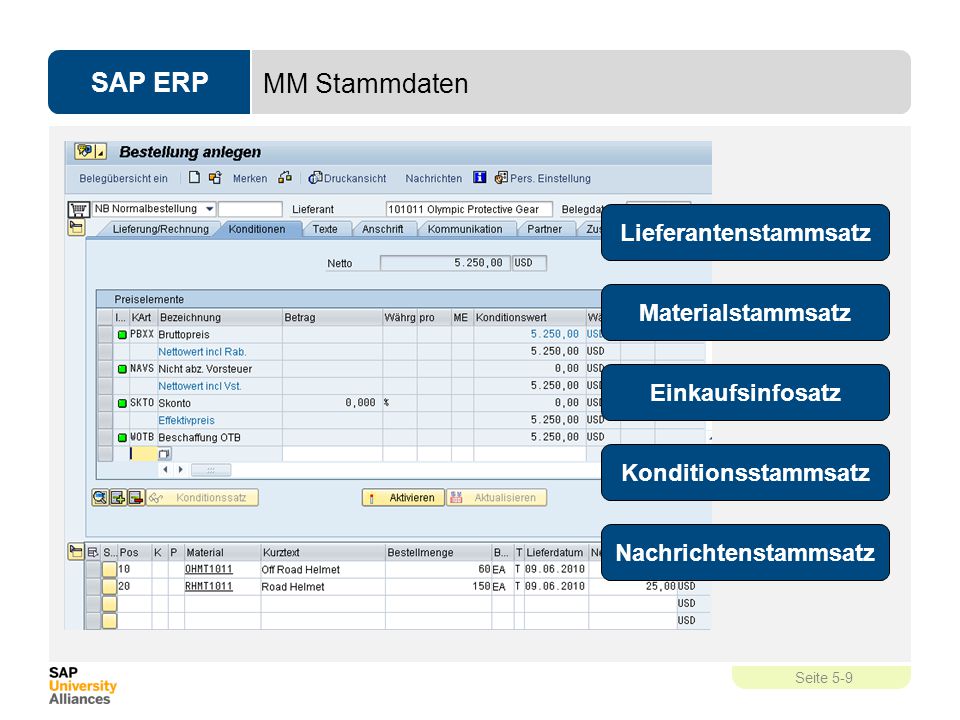Click the Lieferantenstammsatz box
The image size is (960, 720).
point(745,233)
